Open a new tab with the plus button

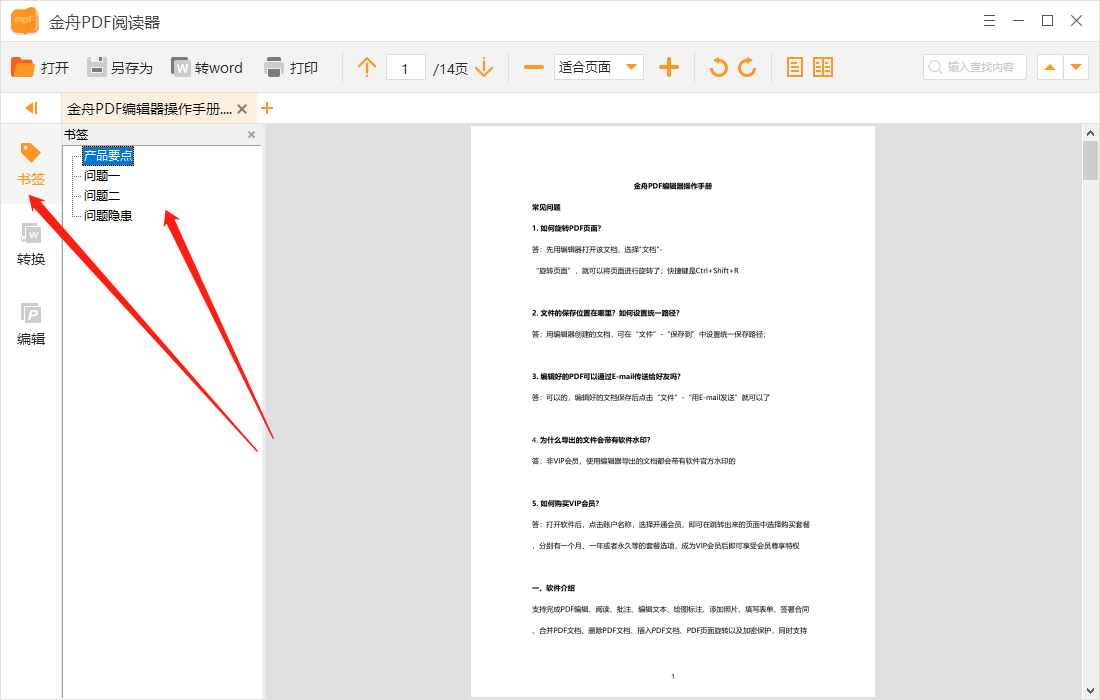[x=266, y=108]
